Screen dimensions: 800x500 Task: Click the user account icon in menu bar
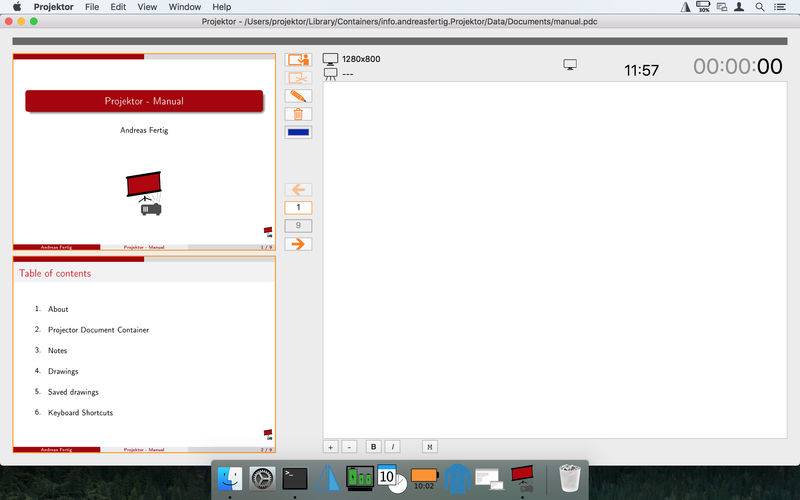739,7
